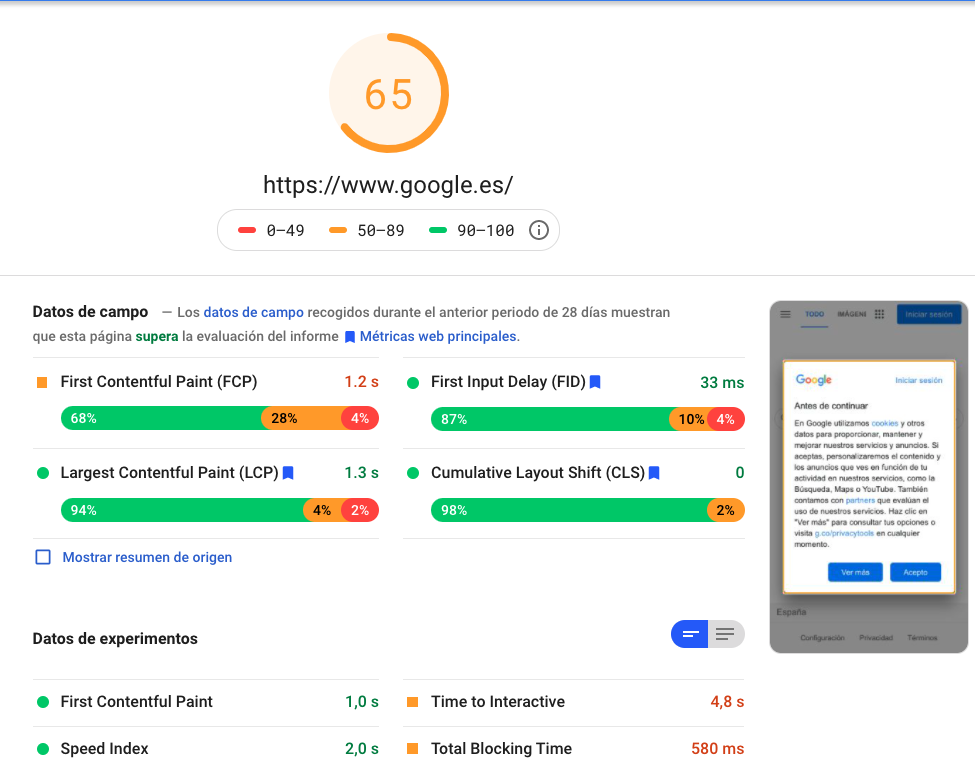Click the 28% orange segment of FCP bar

click(x=302, y=418)
